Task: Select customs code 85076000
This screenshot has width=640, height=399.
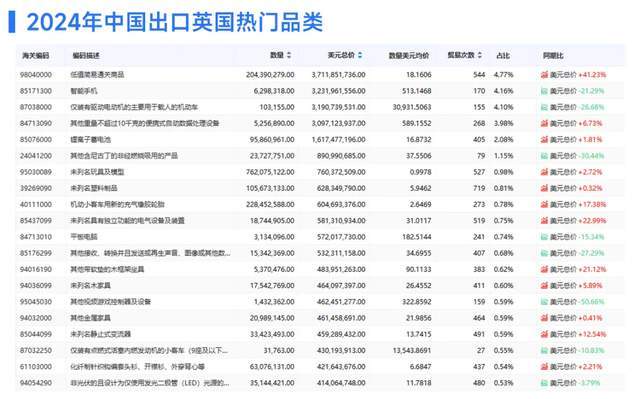Action: (x=36, y=140)
